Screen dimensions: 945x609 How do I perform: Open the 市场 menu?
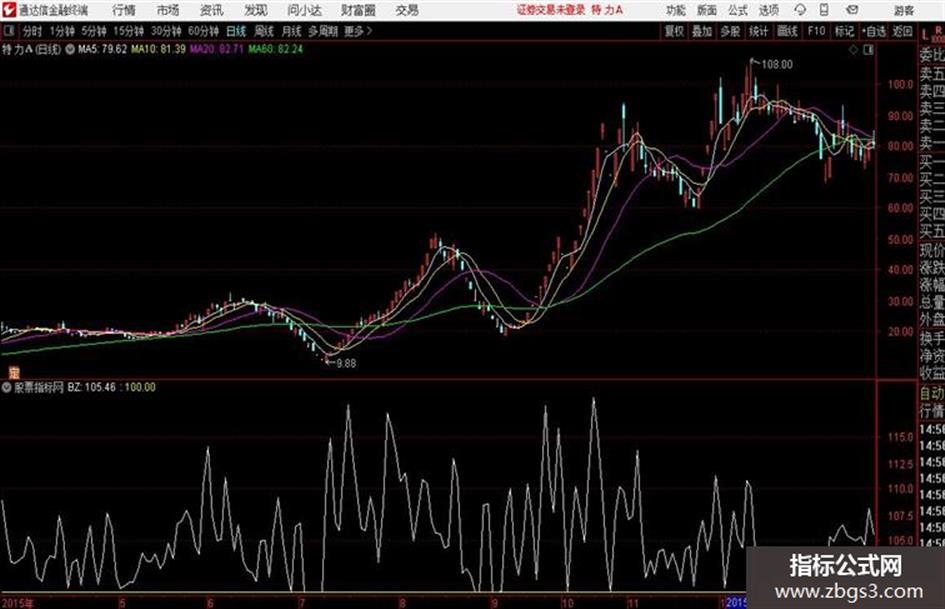(x=168, y=10)
